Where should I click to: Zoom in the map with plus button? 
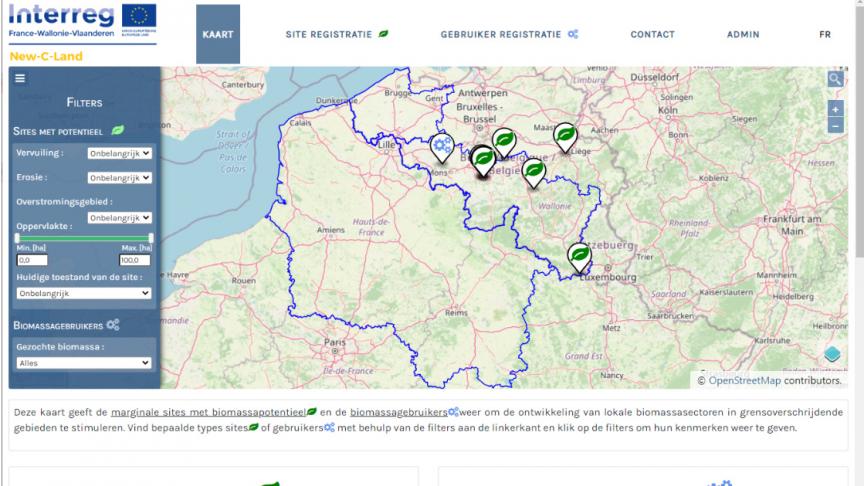pyautogui.click(x=836, y=109)
